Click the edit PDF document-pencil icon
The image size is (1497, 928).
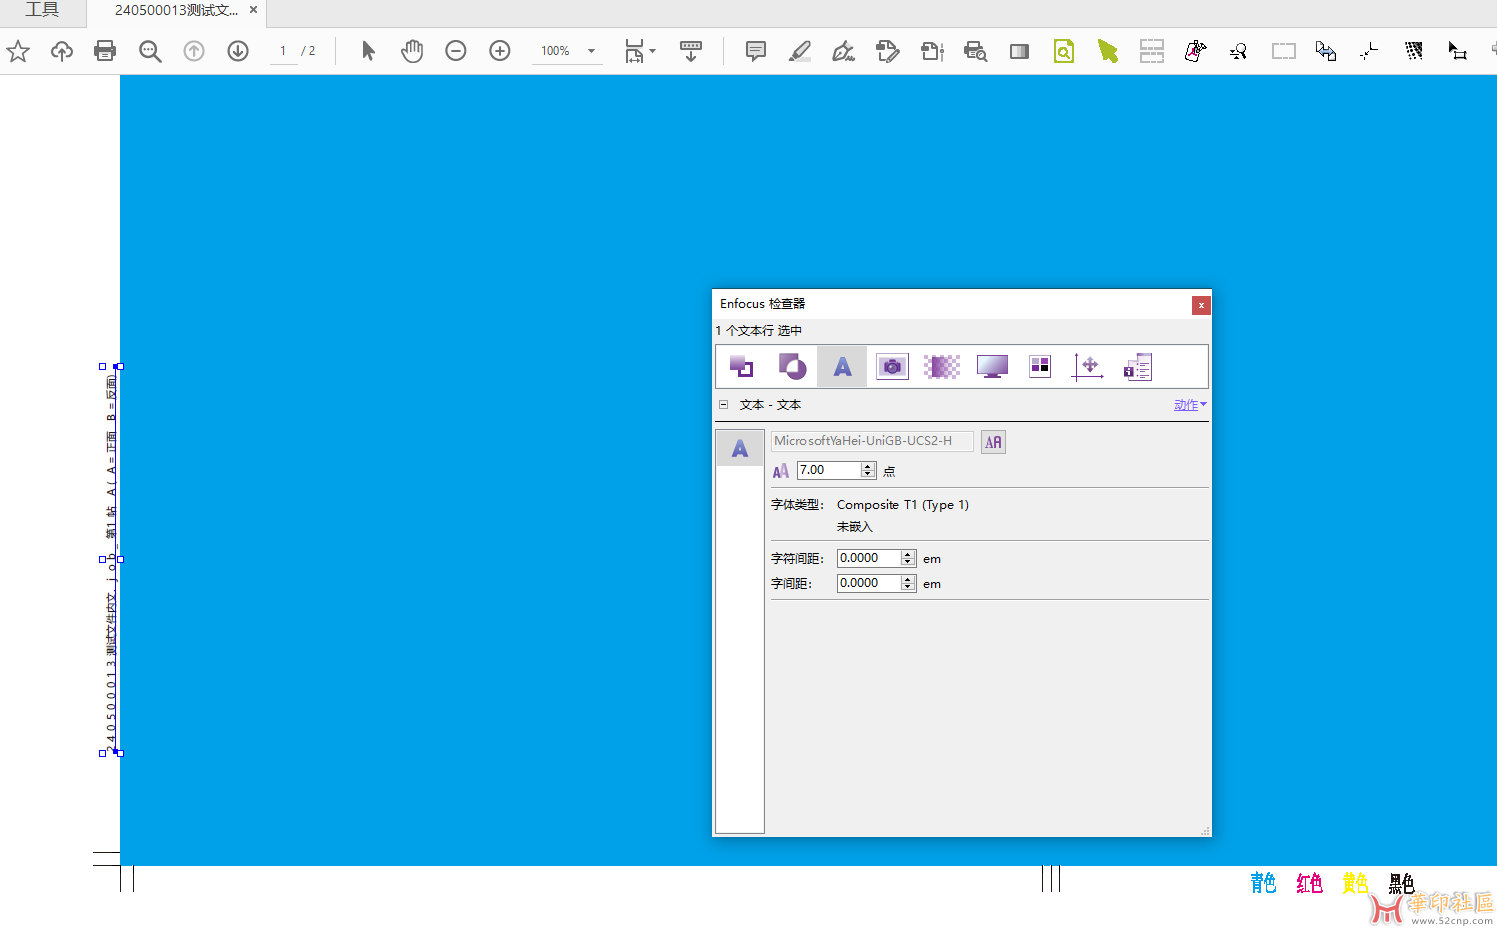tap(887, 51)
